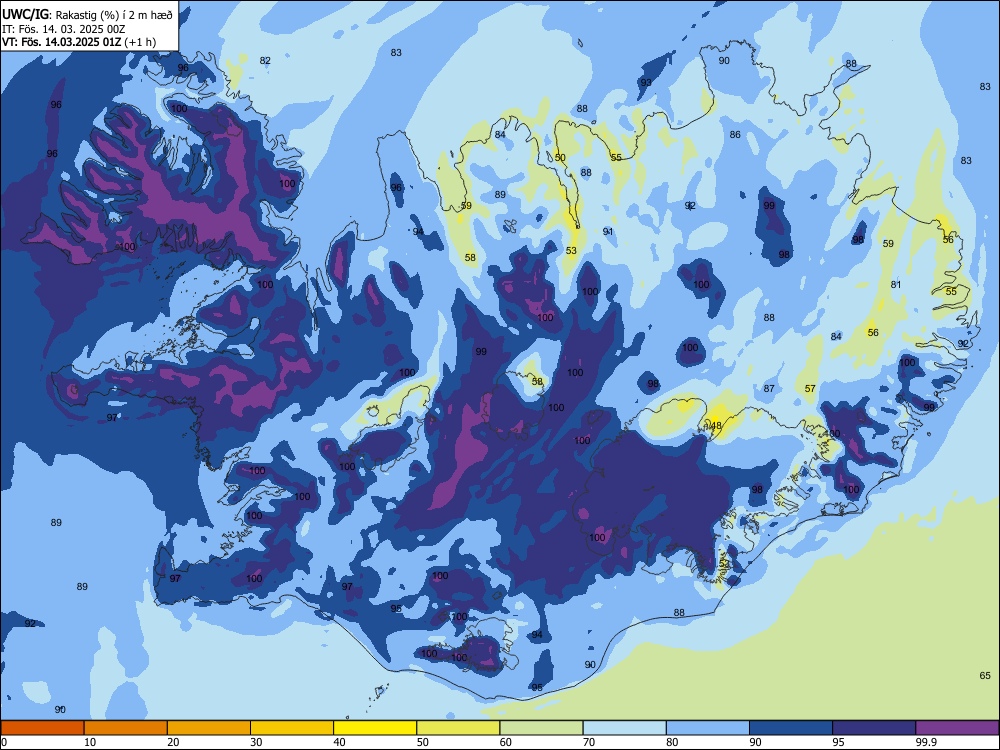Screen dimensions: 1000x750
Task: Click the 'VT: Fös. 14.03.2025 01Z (+1 h)' line
Action: pos(79,42)
